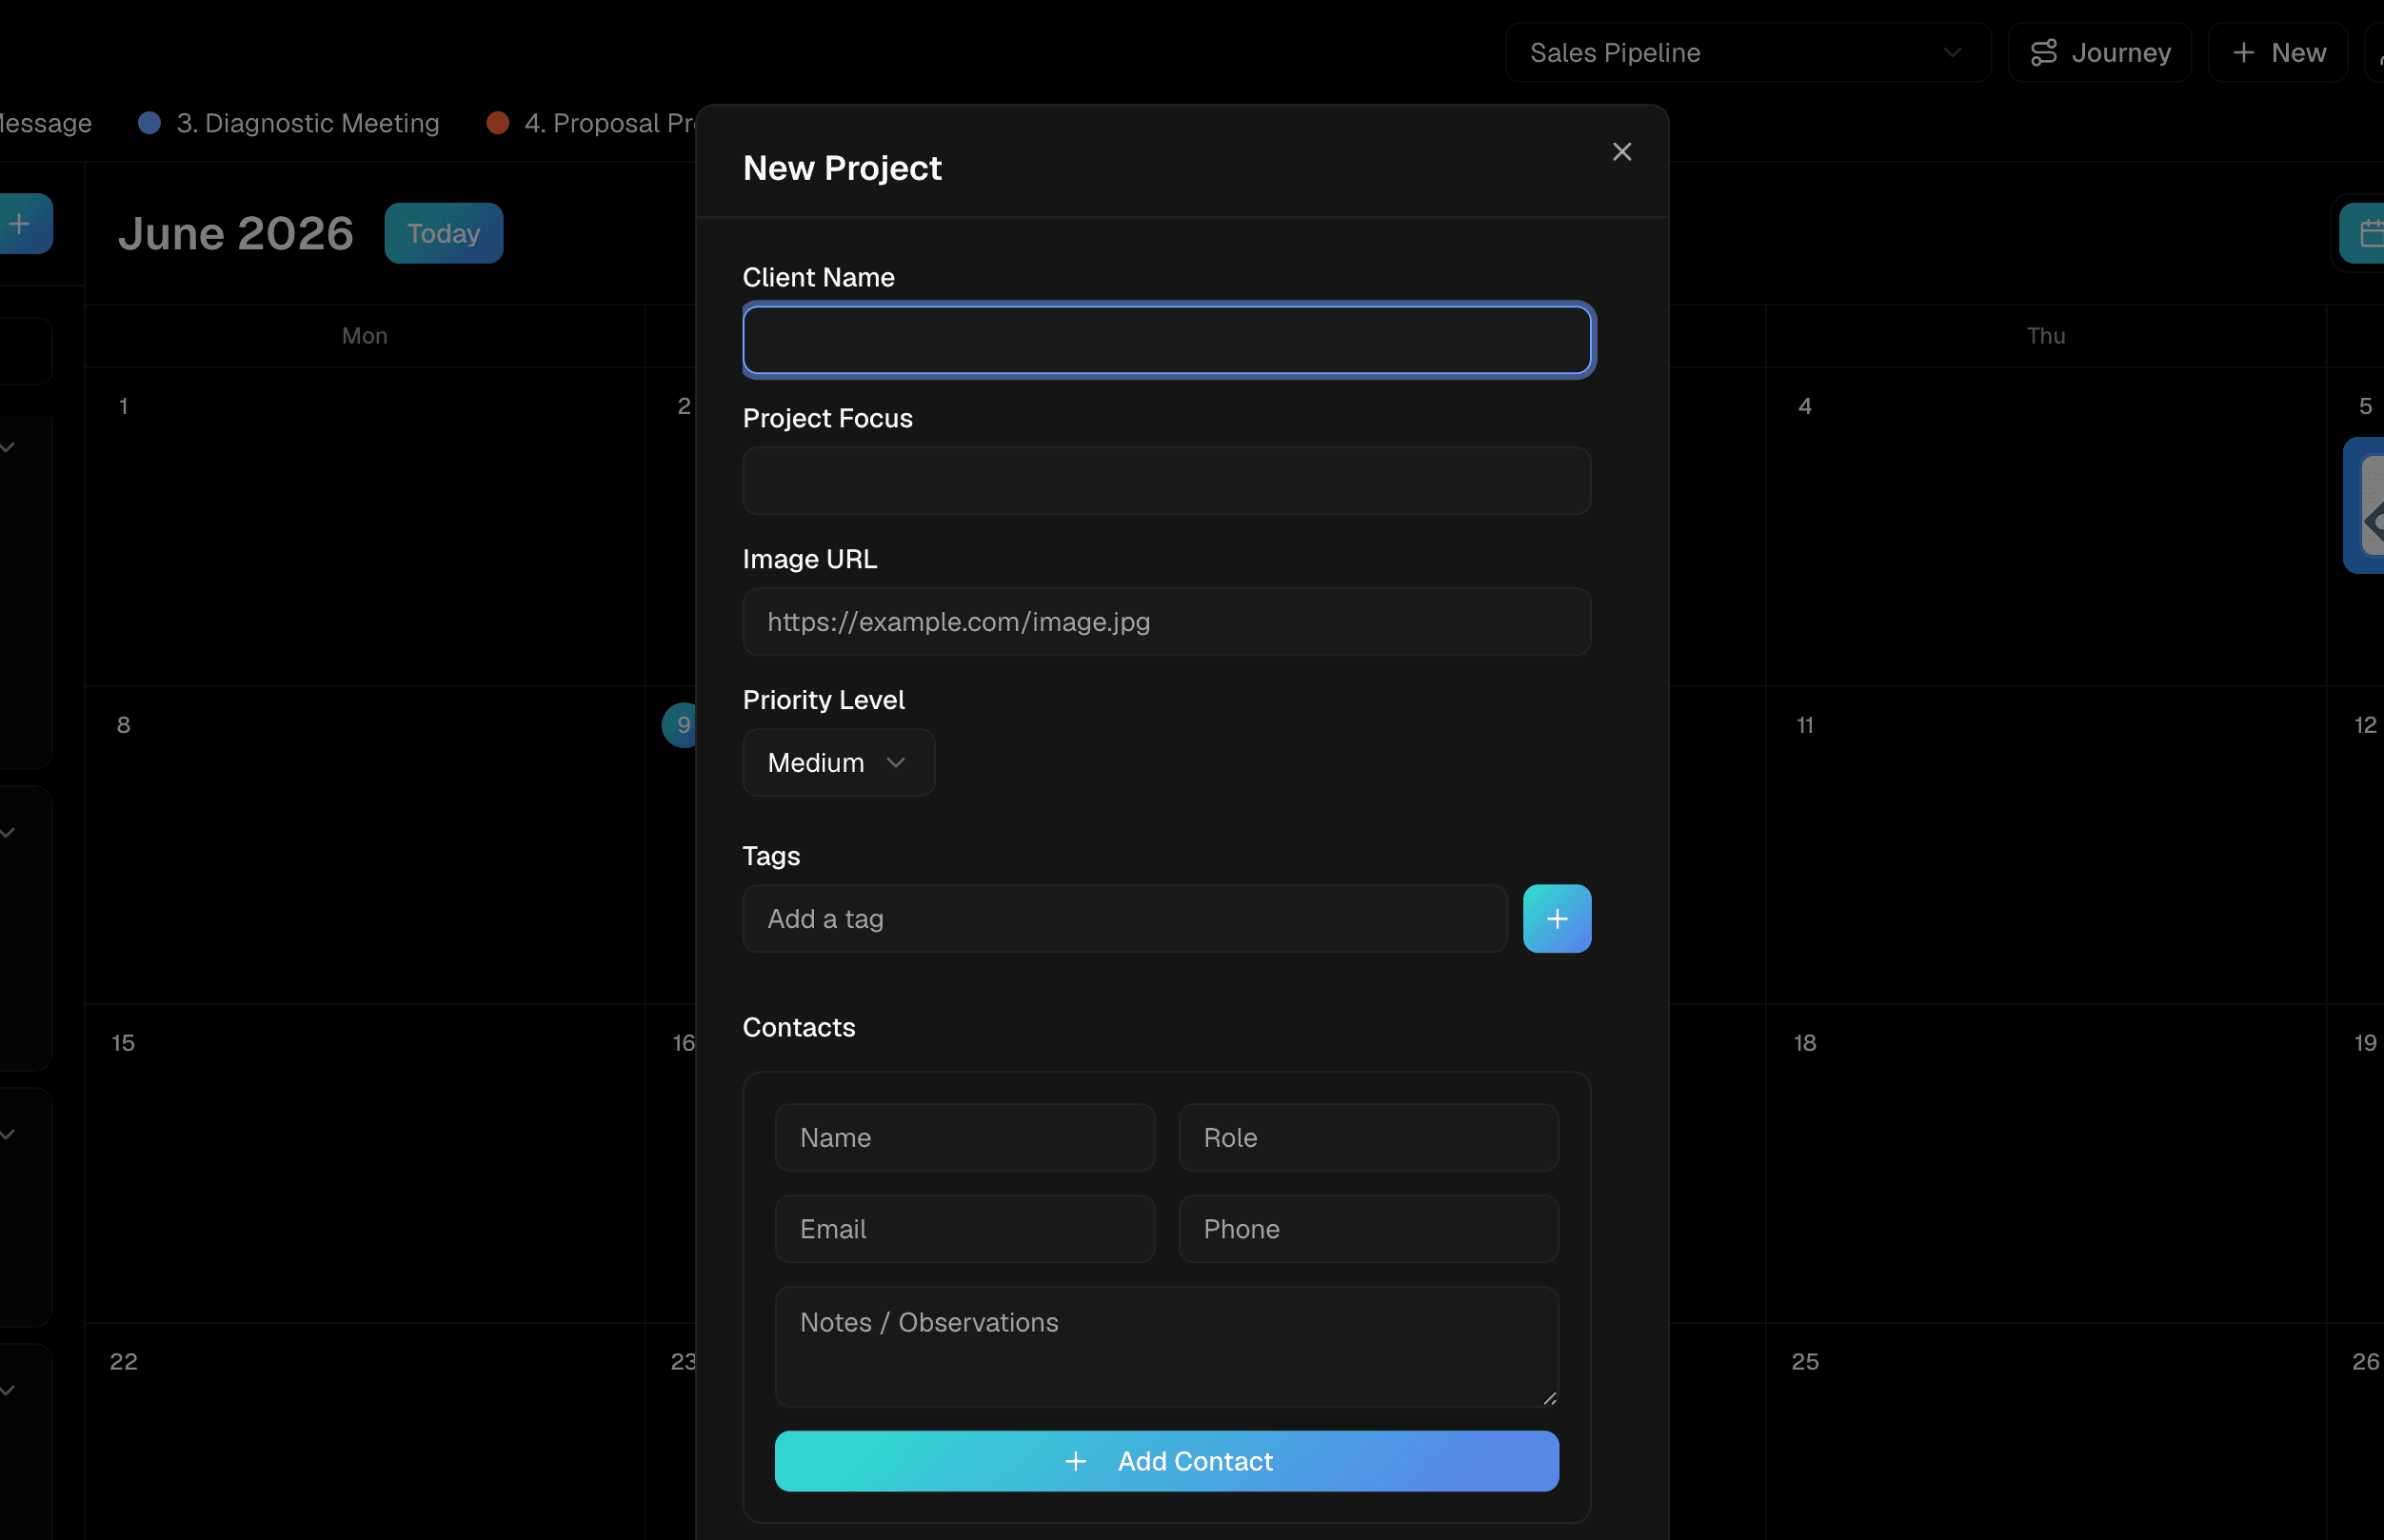Click the Image URL input field
The image size is (2384, 1540).
tap(1166, 622)
